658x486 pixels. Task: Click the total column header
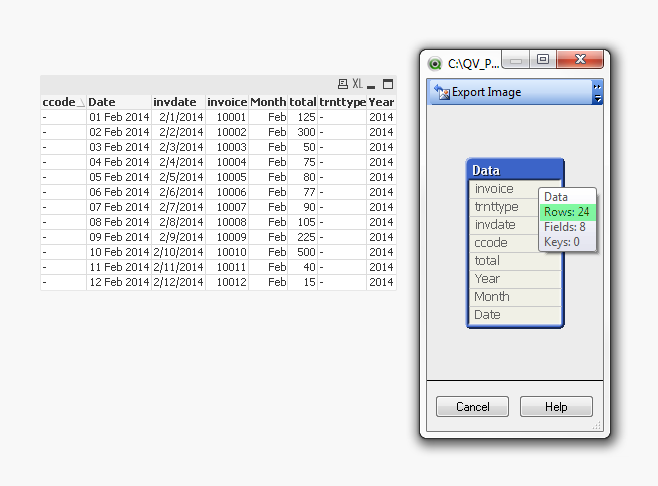tap(303, 102)
